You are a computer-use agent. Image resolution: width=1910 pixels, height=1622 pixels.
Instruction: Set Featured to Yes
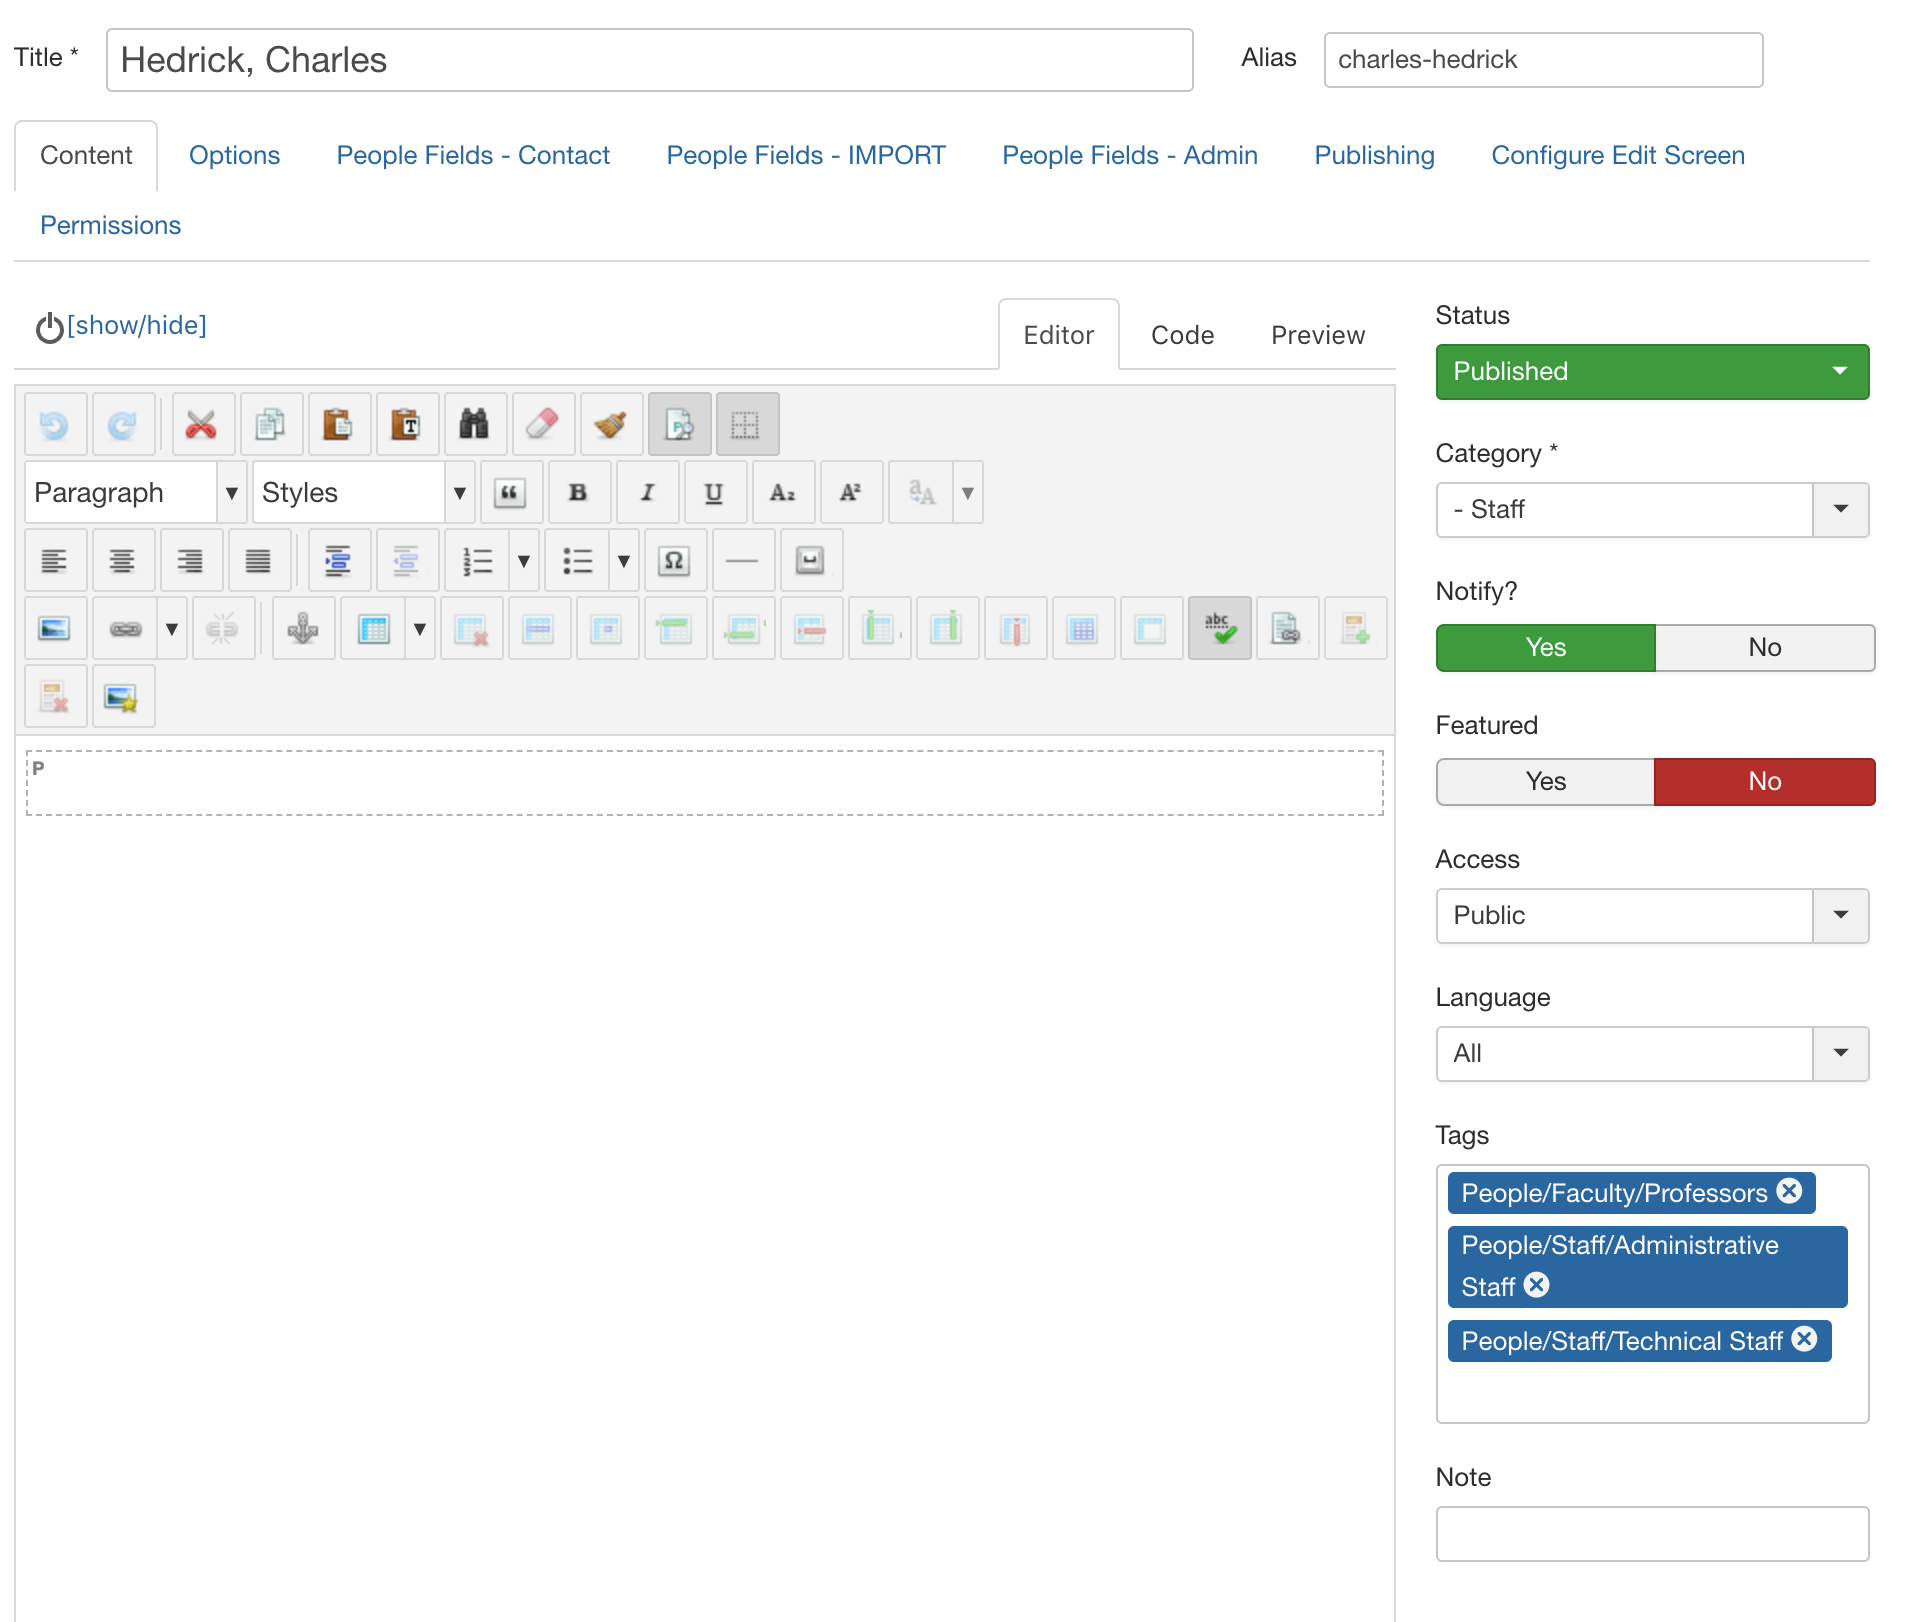click(x=1545, y=782)
